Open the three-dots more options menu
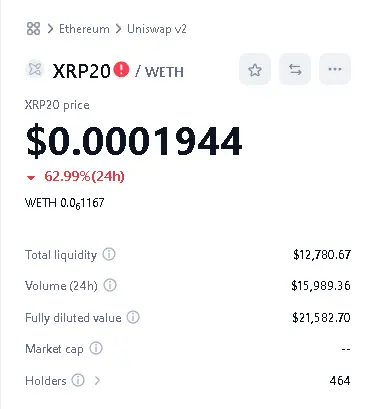 coord(335,69)
